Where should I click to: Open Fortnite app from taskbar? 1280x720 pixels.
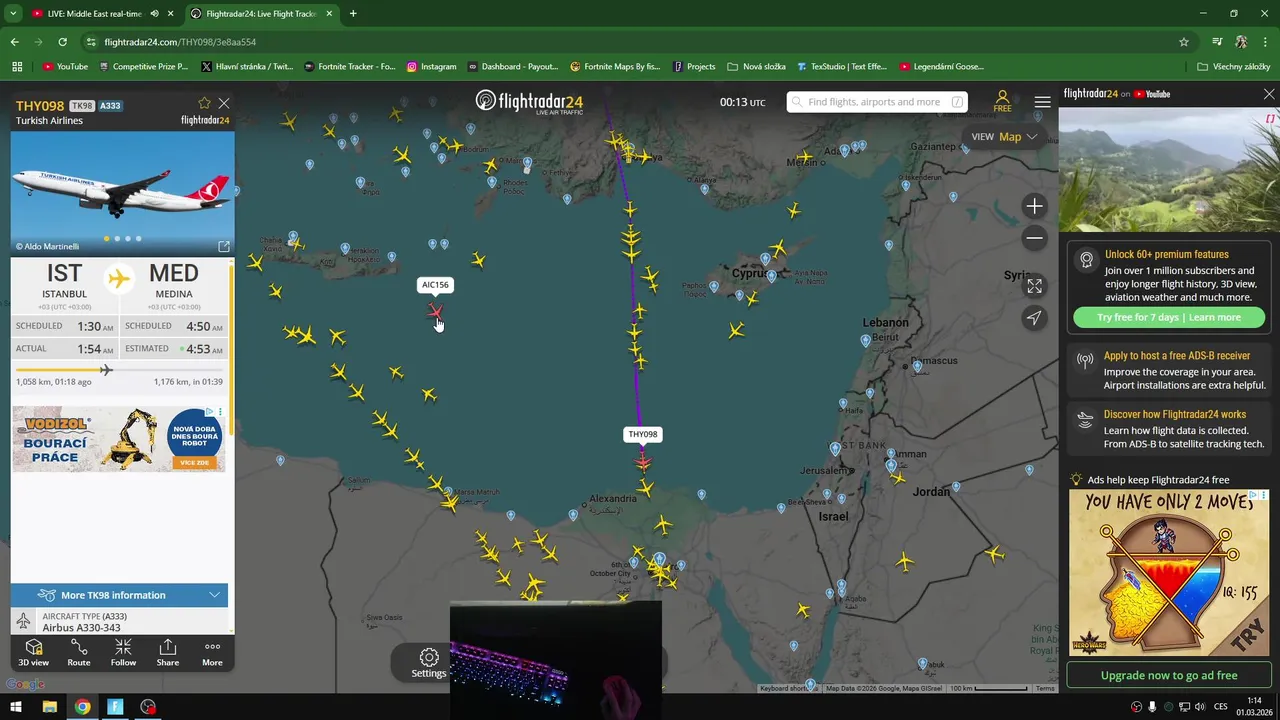click(115, 707)
